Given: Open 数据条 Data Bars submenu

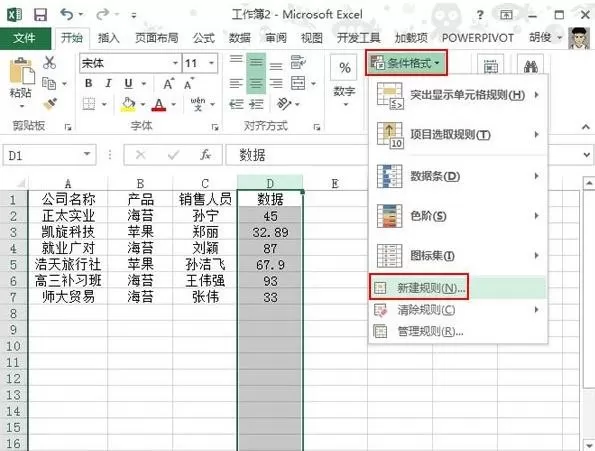Looking at the screenshot, I should coord(458,176).
